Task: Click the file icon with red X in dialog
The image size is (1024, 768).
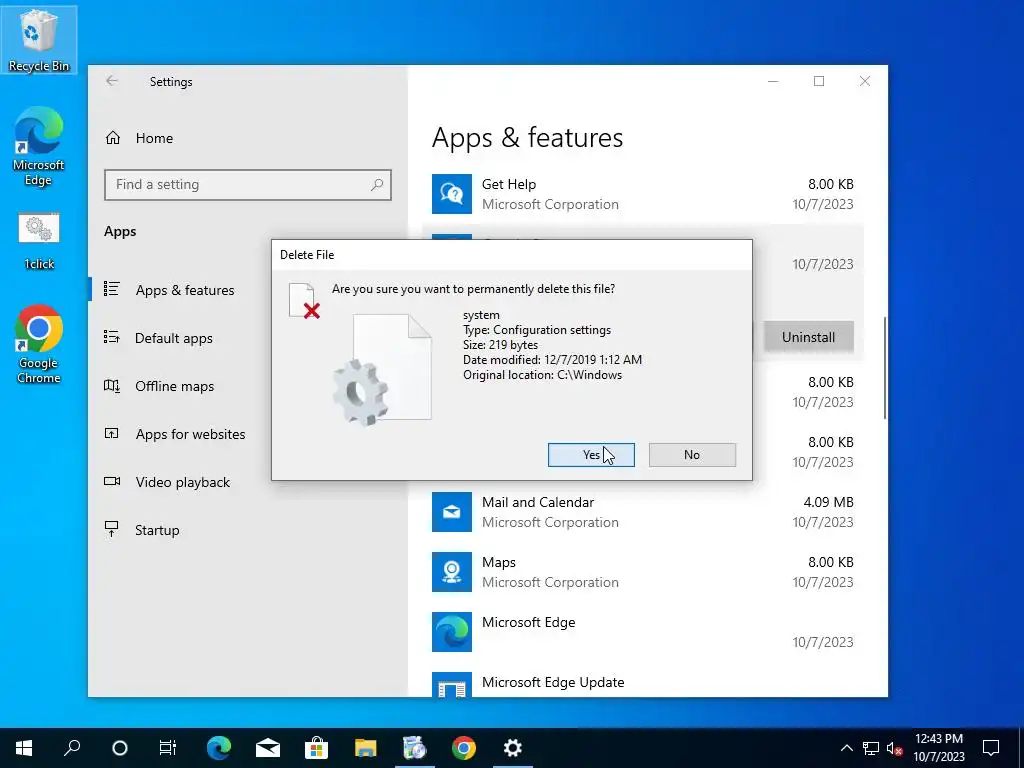Action: click(x=304, y=301)
